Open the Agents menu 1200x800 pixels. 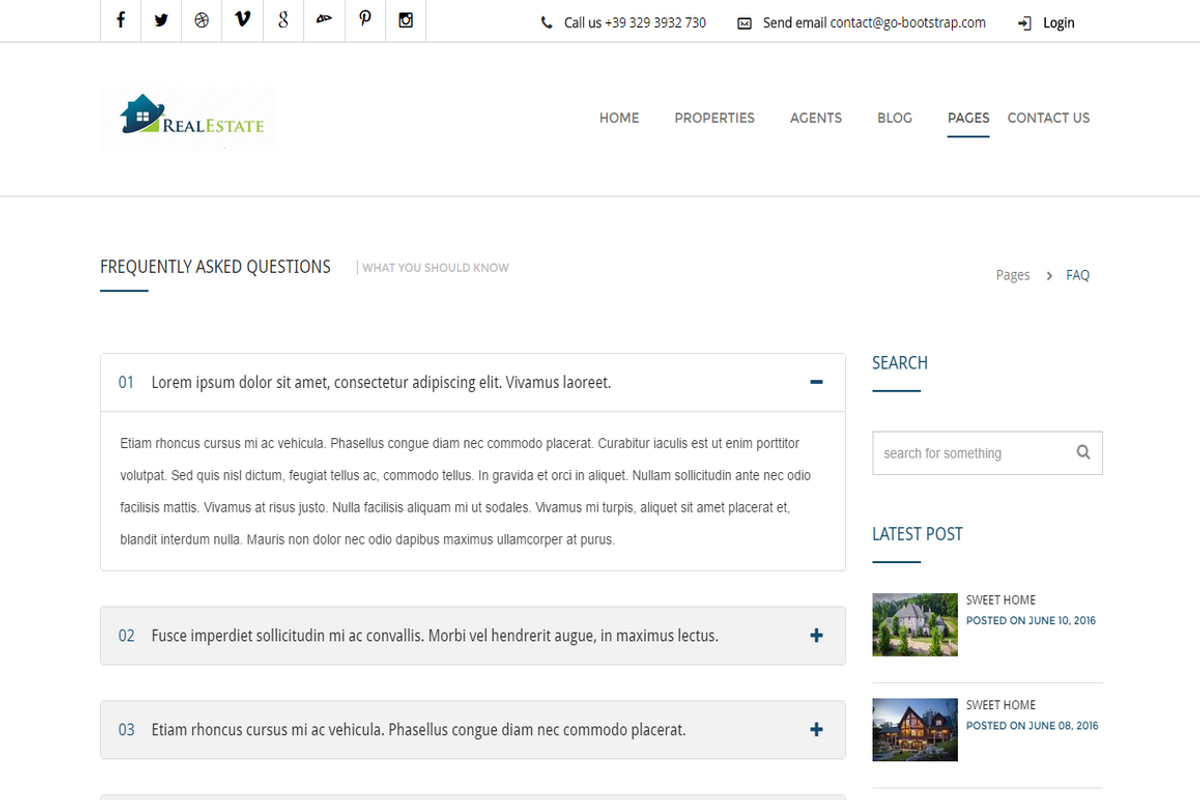pyautogui.click(x=816, y=118)
